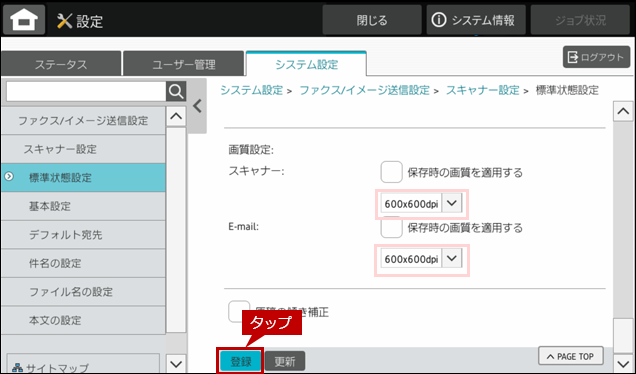Tap the 閉じる button
The width and height of the screenshot is (636, 374).
click(372, 20)
